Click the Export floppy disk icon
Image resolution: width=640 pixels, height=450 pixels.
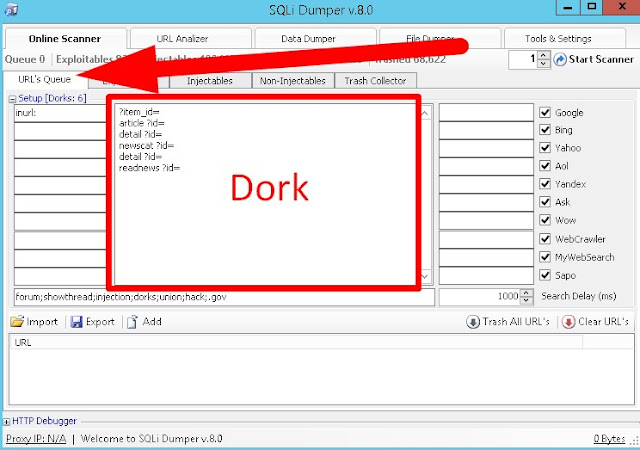(76, 322)
